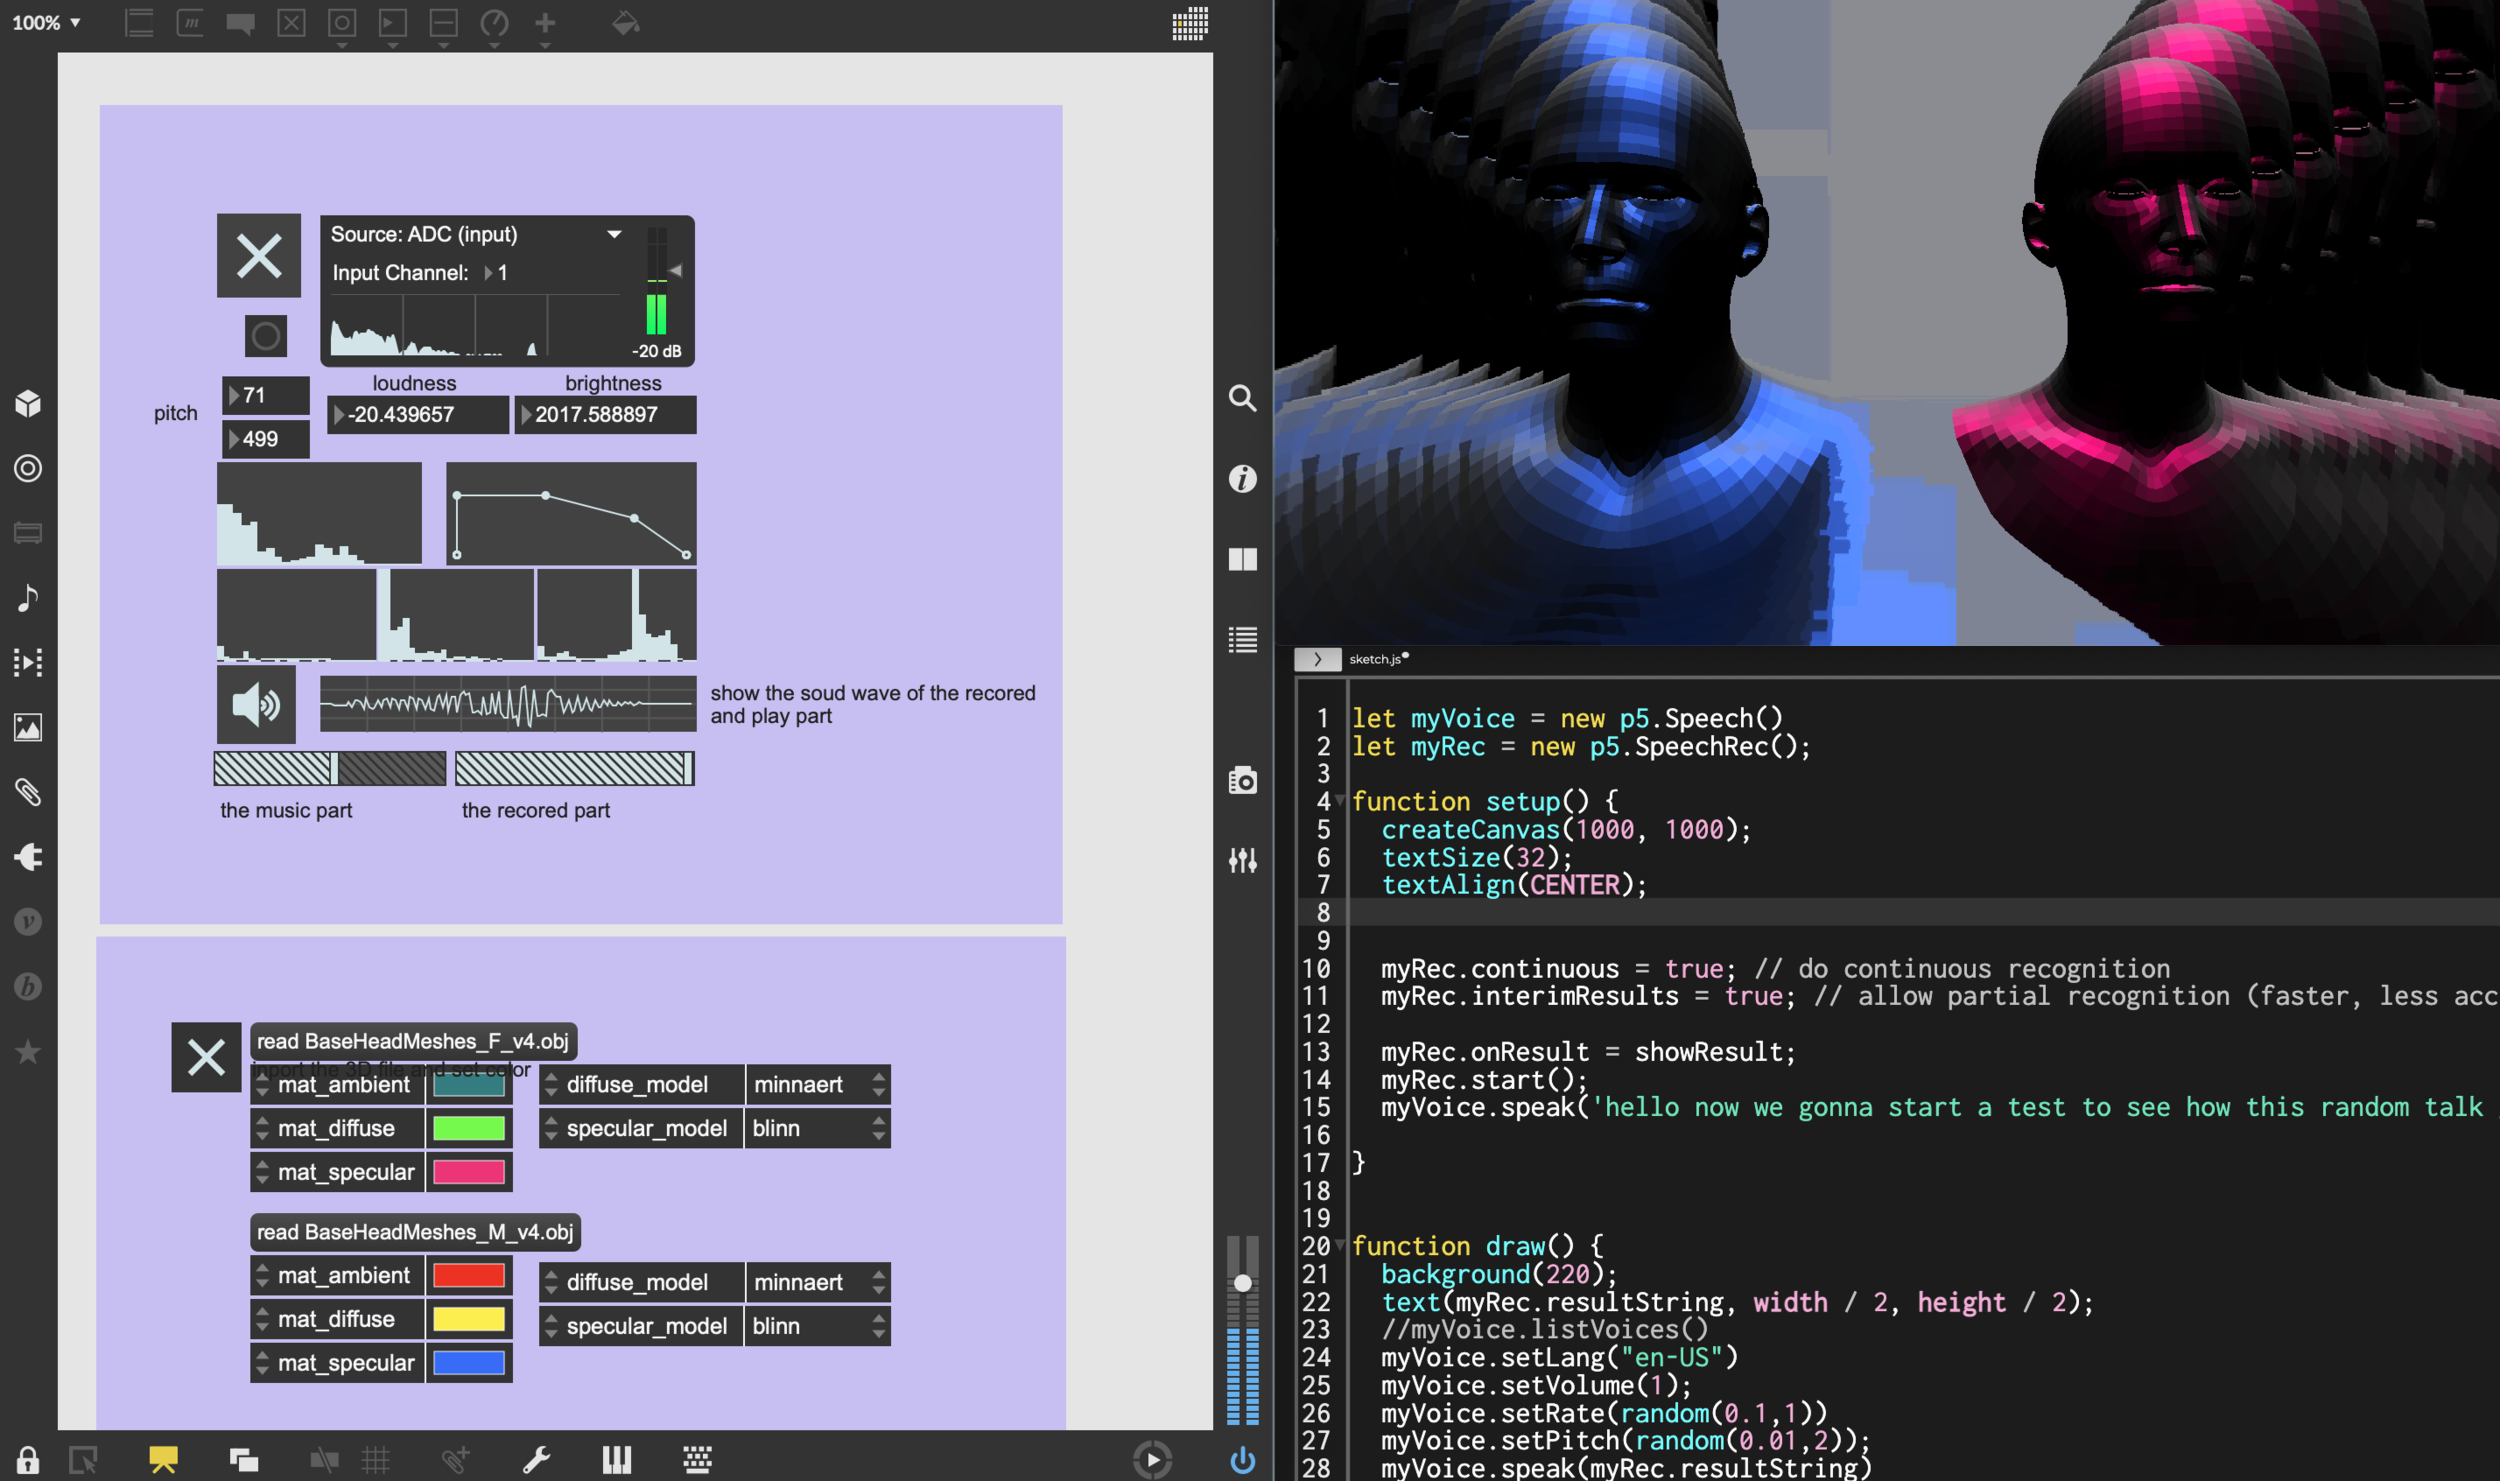Toggle the X box above the audio source
This screenshot has height=1481, width=2500.
tap(259, 255)
